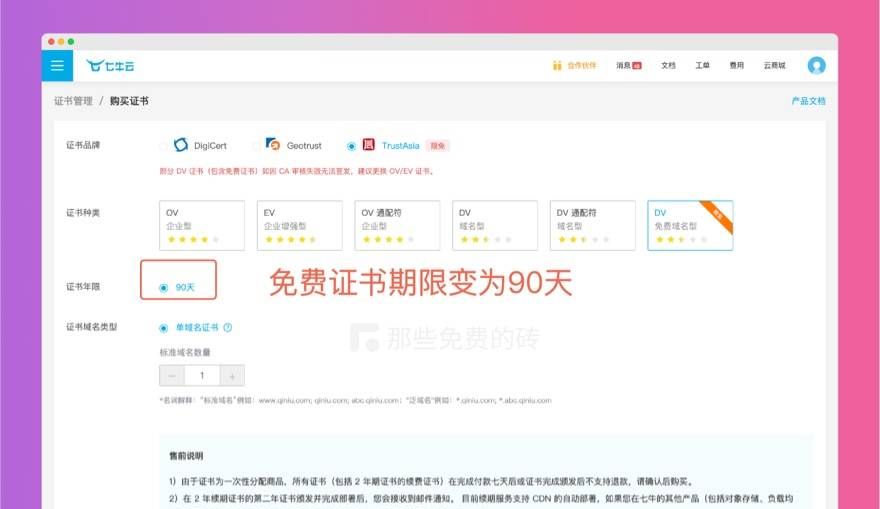Click the 证书种类 label
The height and width of the screenshot is (509, 880).
pos(83,213)
